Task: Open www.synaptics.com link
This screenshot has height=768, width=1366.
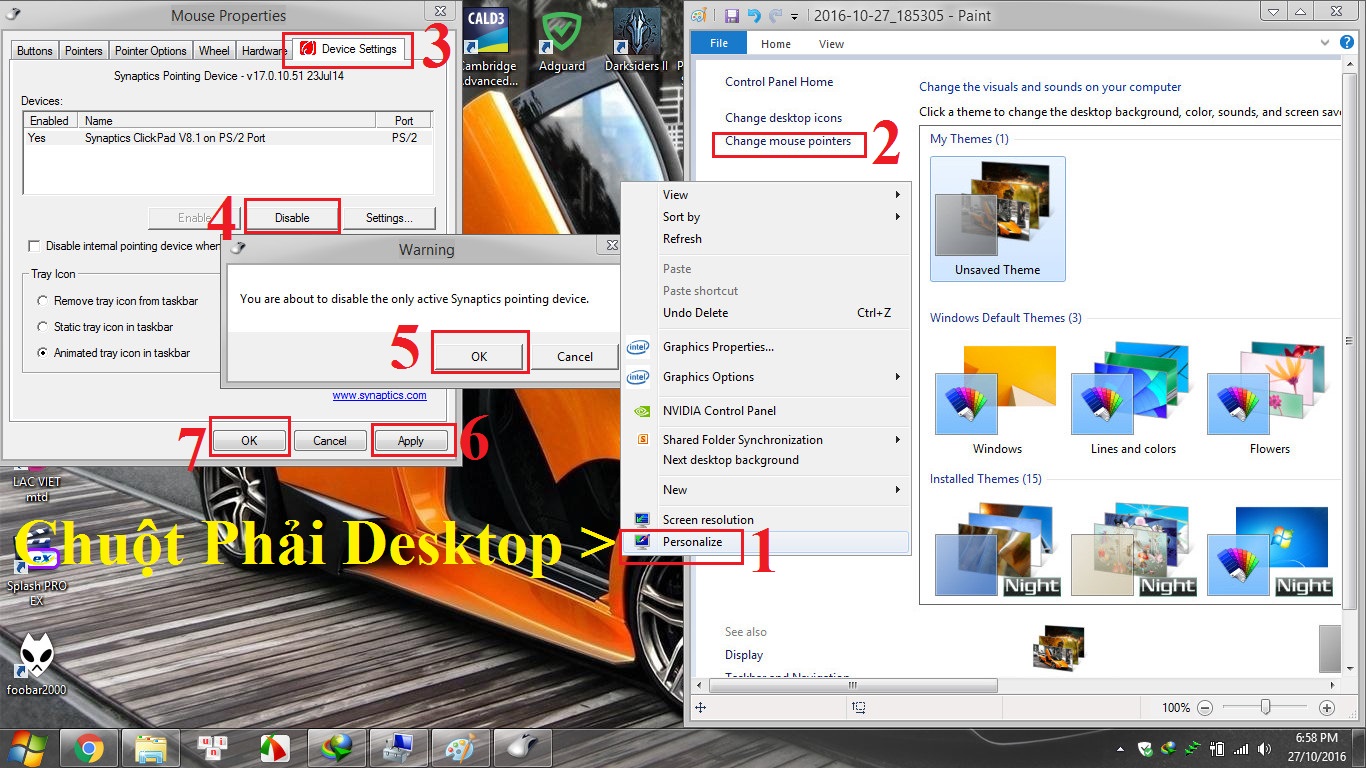Action: [380, 395]
